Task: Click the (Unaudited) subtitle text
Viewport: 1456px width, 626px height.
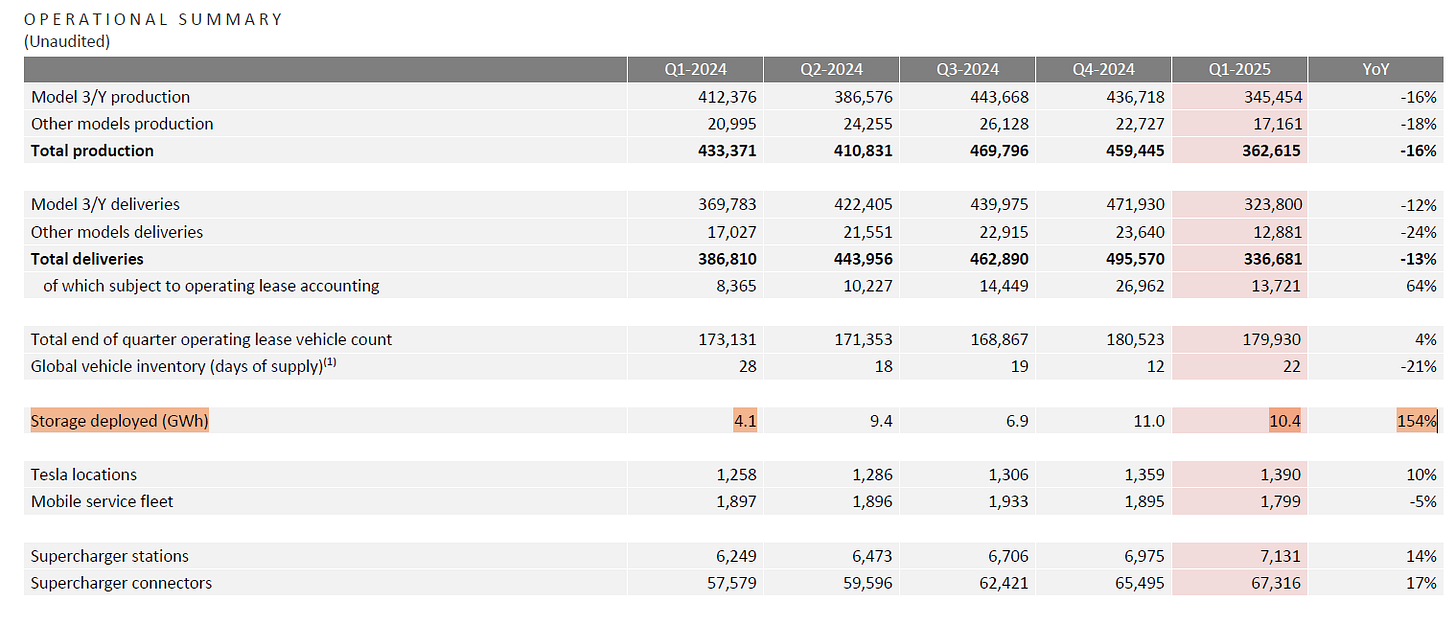Action: 67,42
